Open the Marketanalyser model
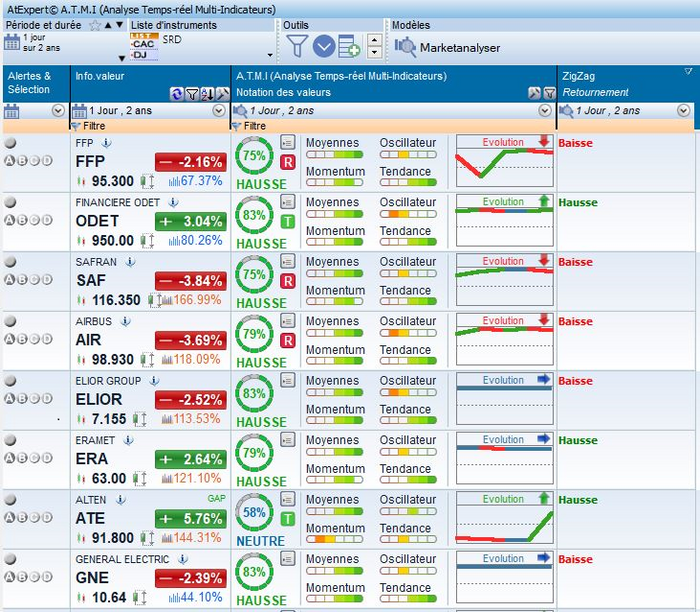 pyautogui.click(x=447, y=47)
